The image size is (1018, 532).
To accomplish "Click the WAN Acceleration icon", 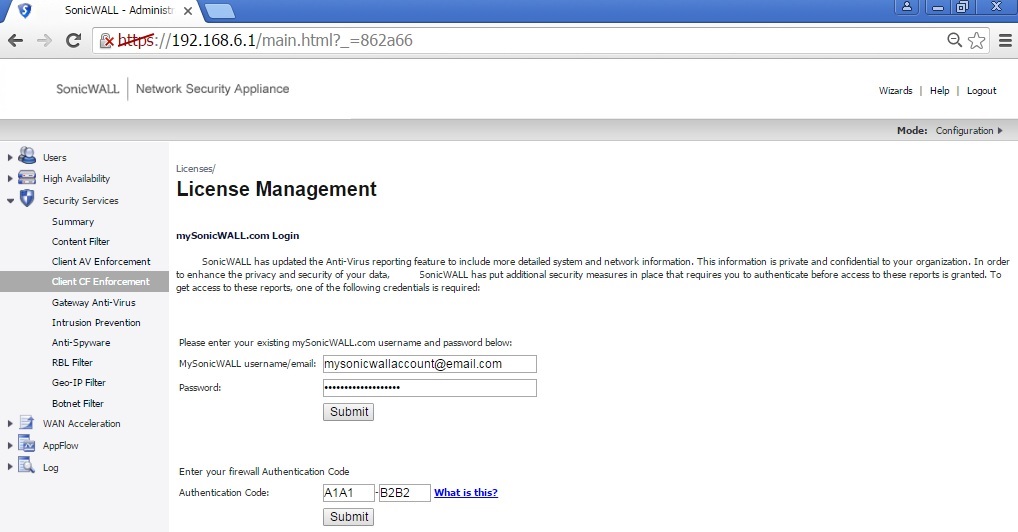I will [28, 423].
